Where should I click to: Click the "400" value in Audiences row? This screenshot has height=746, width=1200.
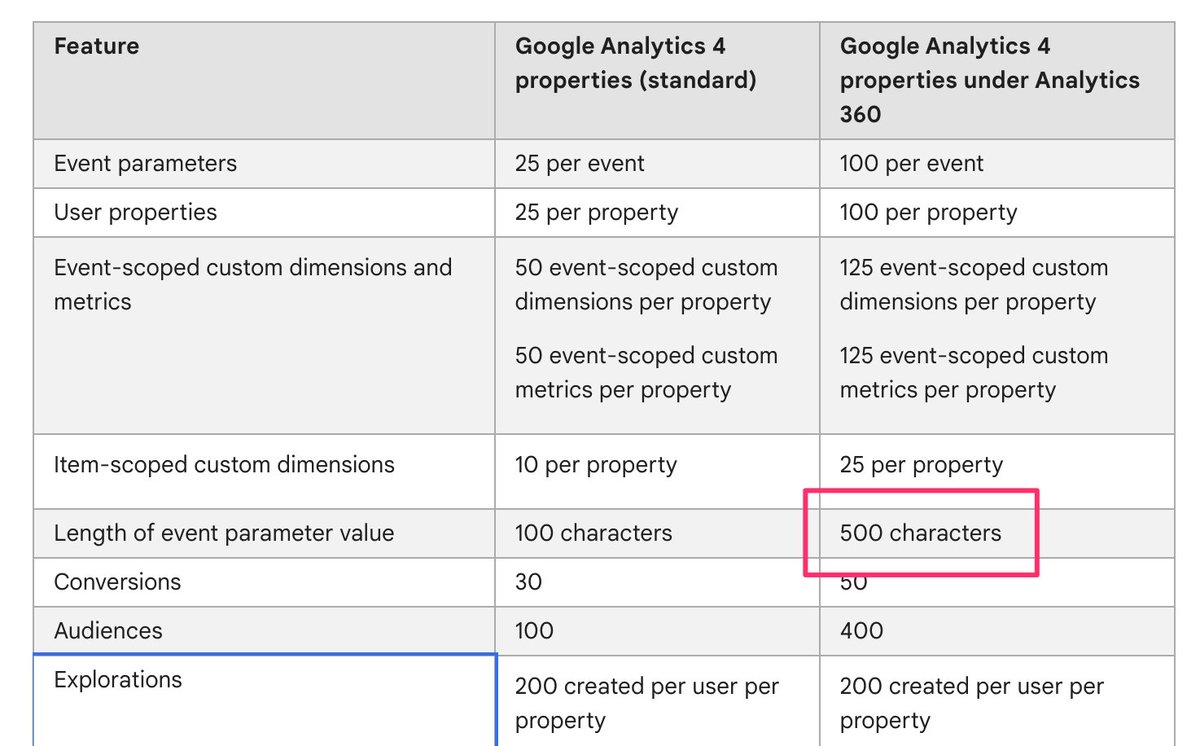click(861, 631)
